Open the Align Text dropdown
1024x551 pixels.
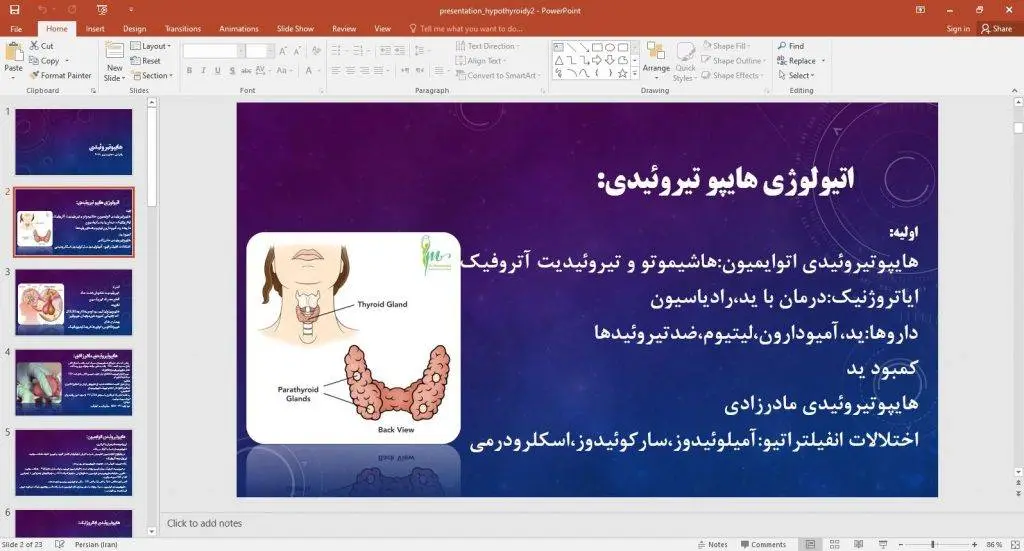tap(481, 61)
